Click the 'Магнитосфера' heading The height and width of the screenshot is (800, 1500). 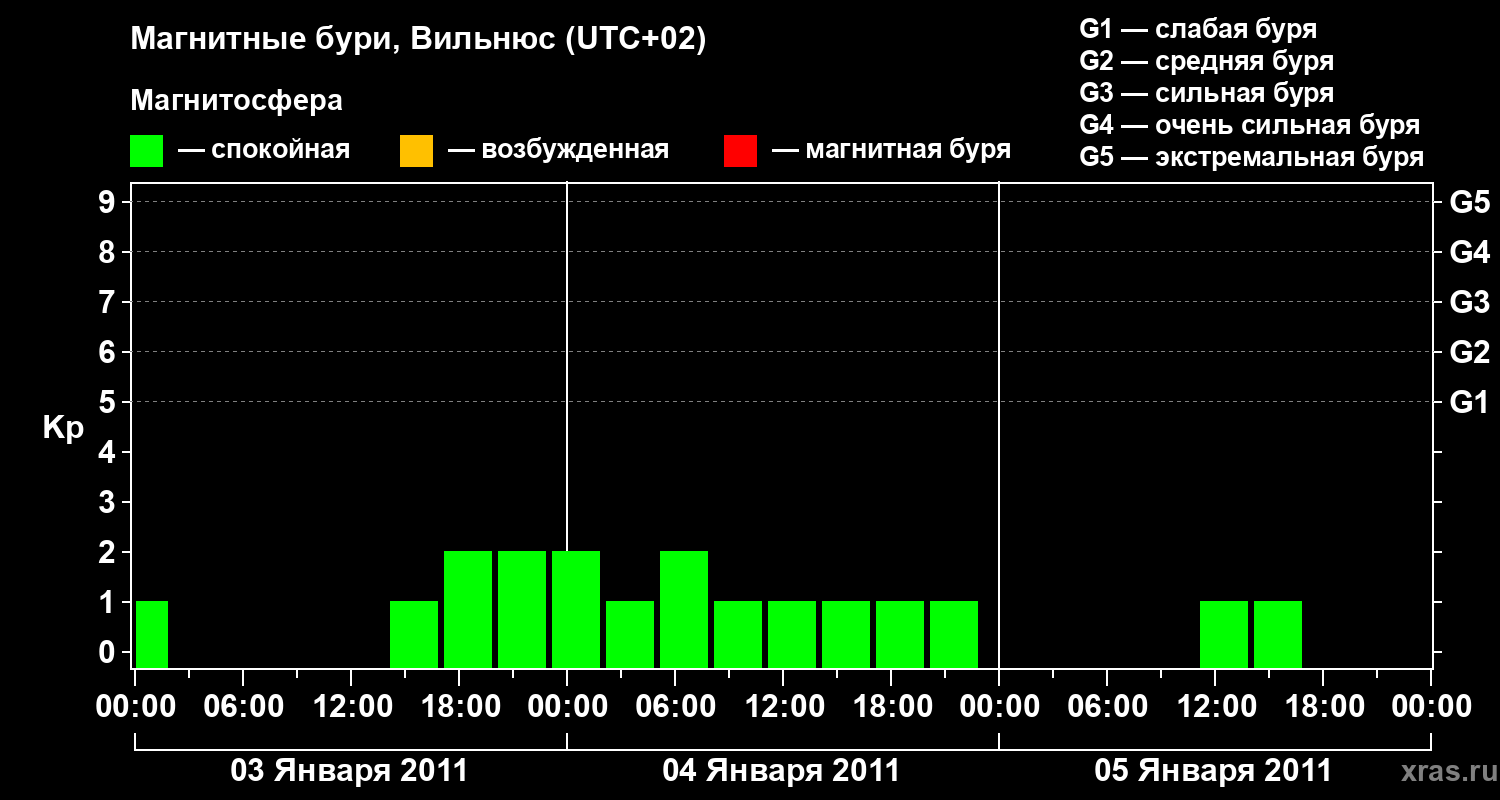pyautogui.click(x=237, y=101)
